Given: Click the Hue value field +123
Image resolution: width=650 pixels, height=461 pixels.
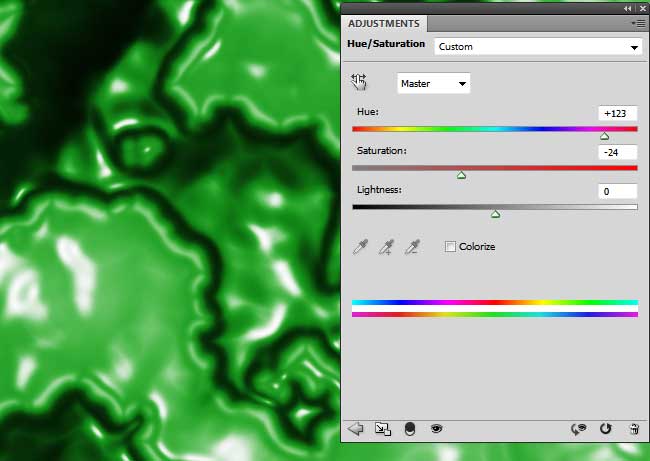Looking at the screenshot, I should point(618,114).
